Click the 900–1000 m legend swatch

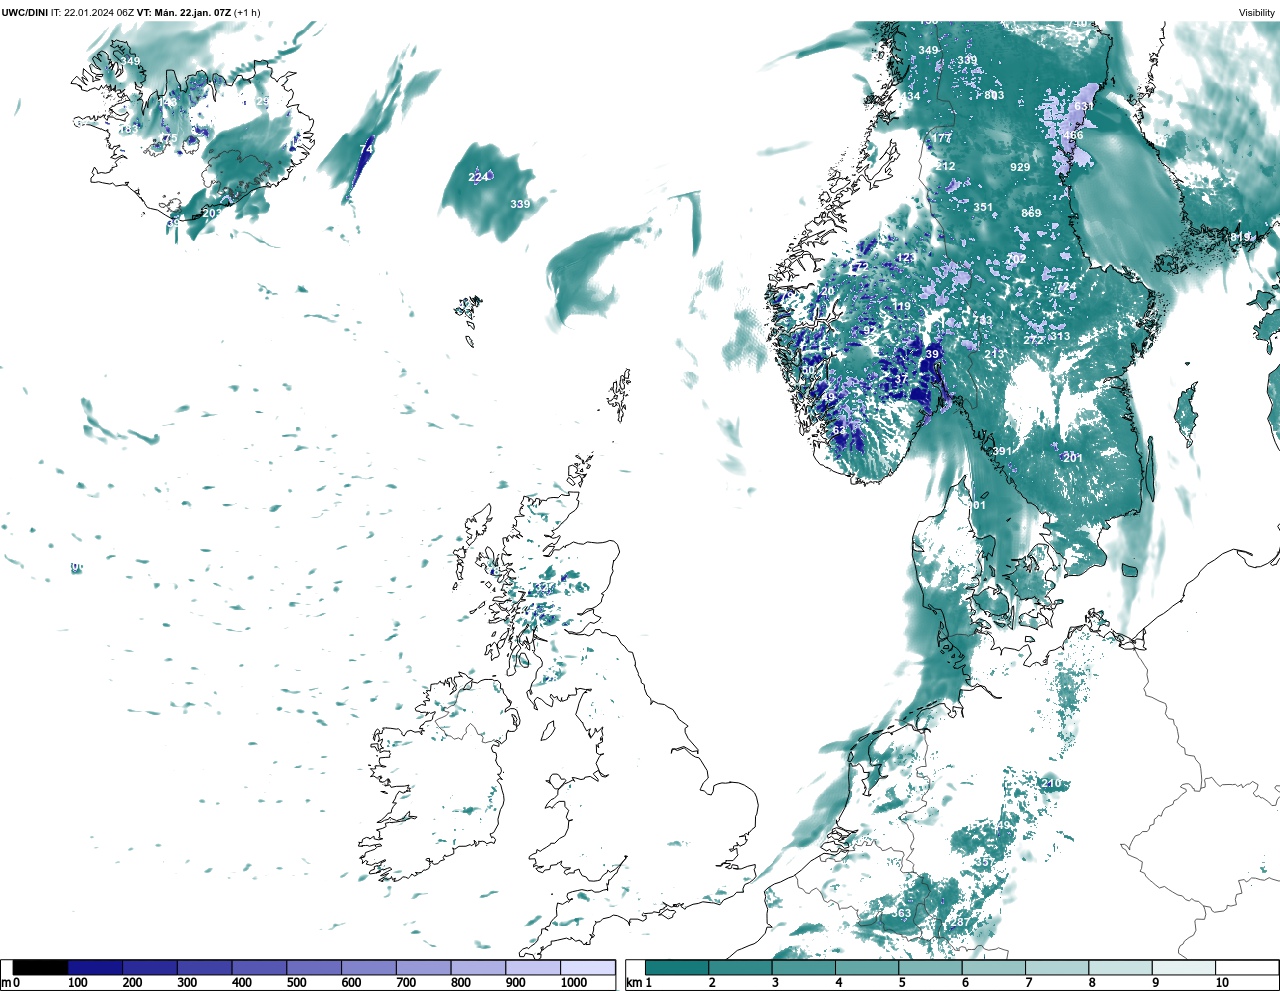pos(533,968)
